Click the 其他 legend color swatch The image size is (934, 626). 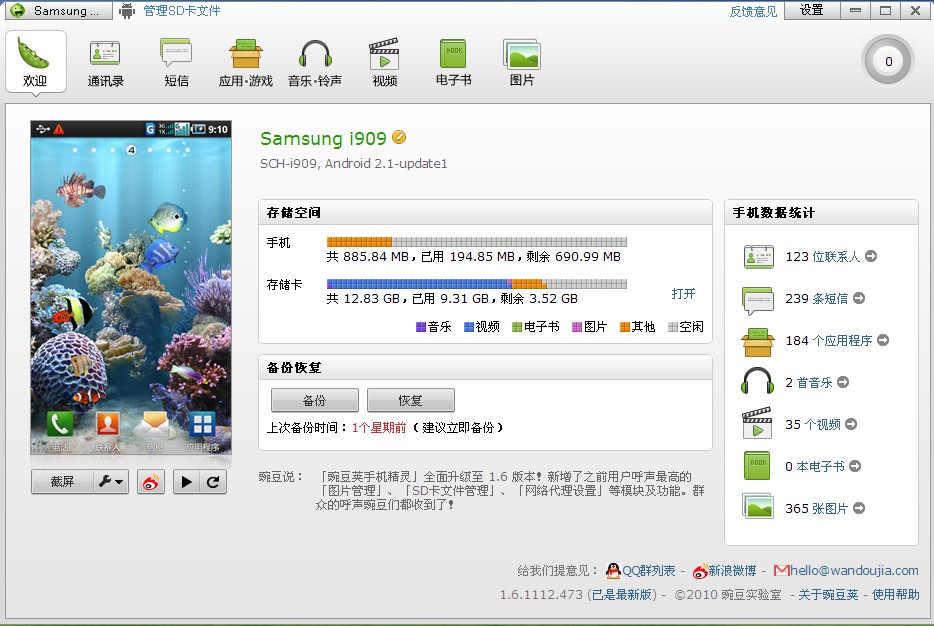pos(625,326)
